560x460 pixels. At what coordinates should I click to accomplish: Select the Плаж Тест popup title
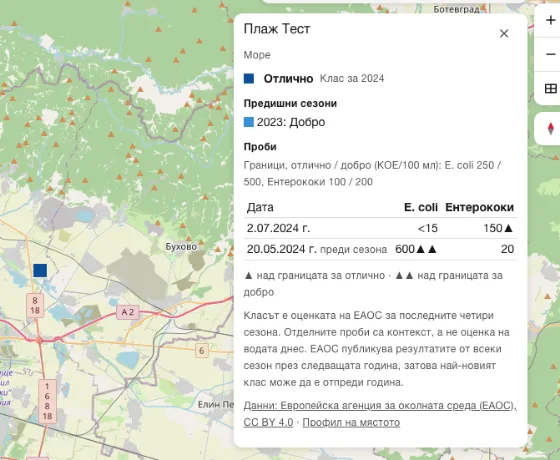[x=277, y=29]
